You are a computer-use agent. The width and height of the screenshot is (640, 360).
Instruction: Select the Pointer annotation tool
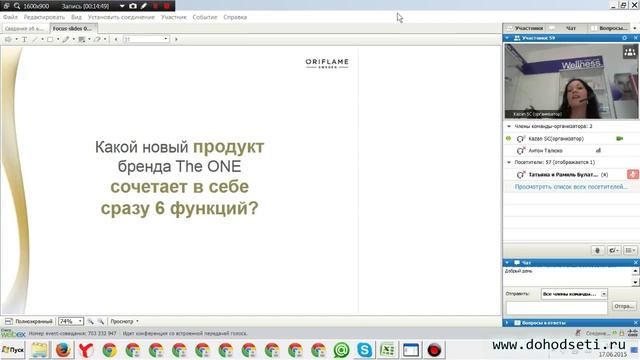point(8,40)
